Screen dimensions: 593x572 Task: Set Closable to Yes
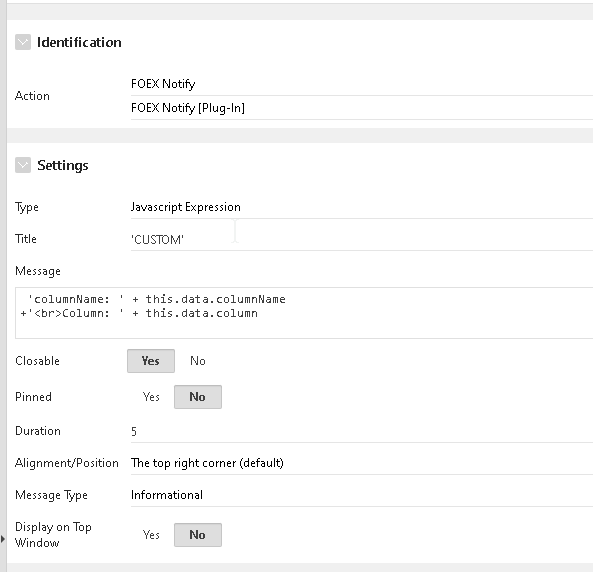151,361
